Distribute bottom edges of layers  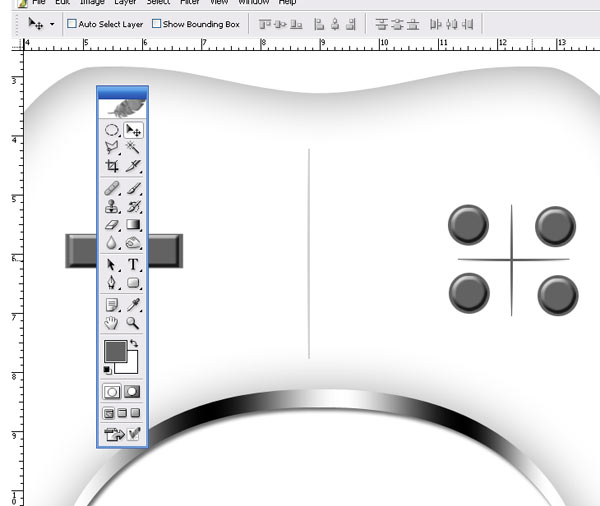tap(412, 24)
